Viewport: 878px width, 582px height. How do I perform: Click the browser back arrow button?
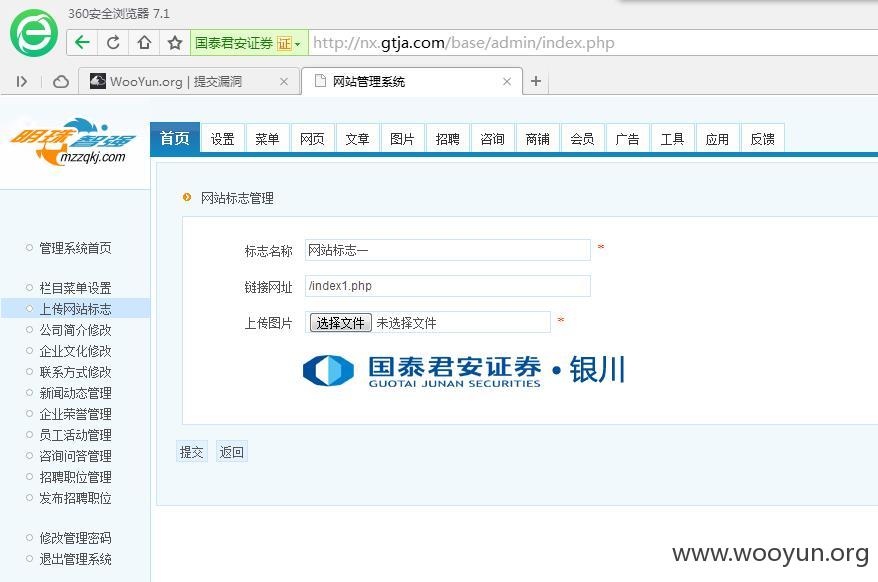point(82,43)
